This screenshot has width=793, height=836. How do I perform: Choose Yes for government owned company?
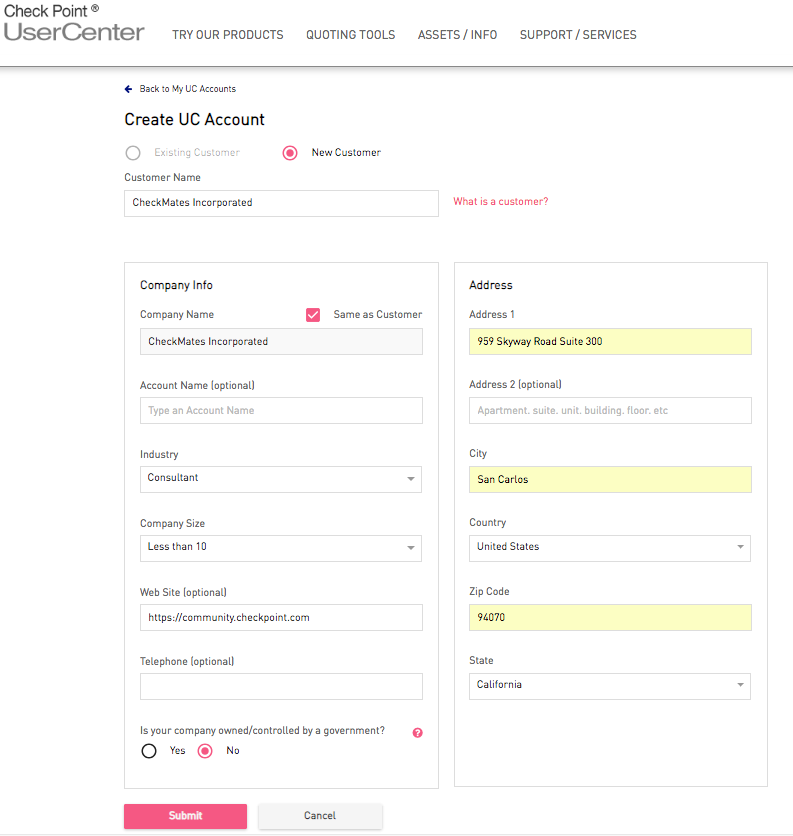(x=149, y=751)
